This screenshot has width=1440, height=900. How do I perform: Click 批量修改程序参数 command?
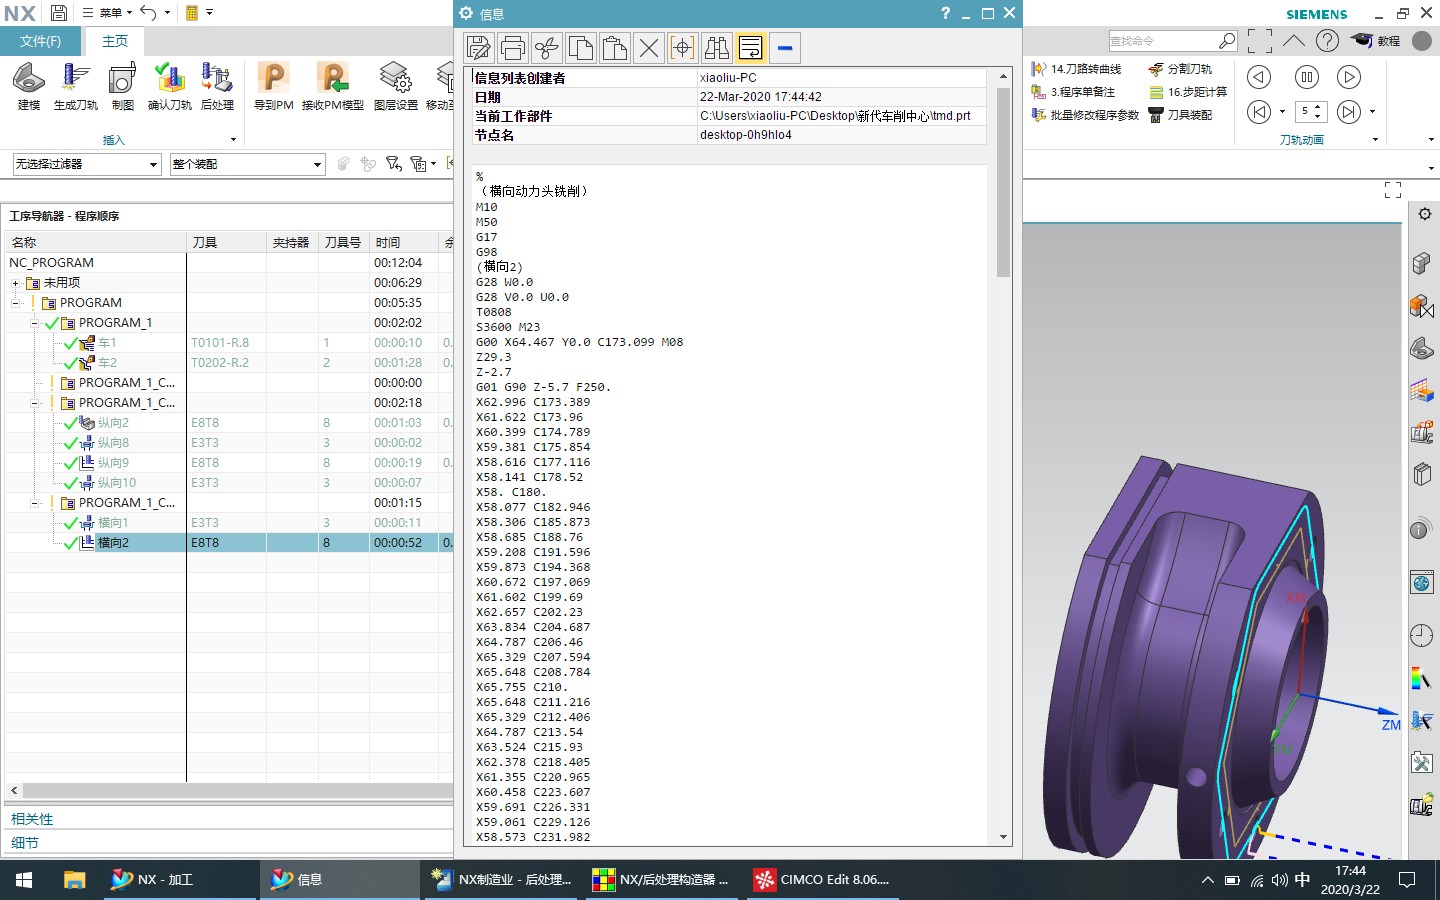coord(1085,115)
